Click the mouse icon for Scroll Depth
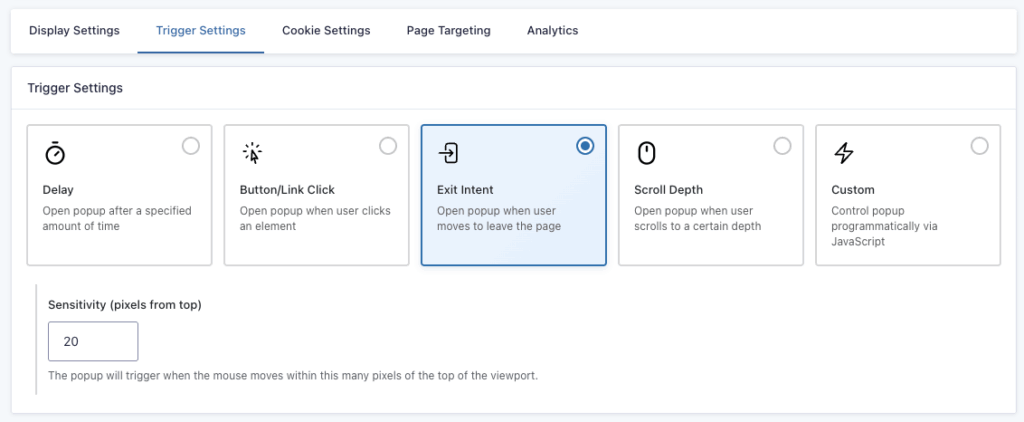This screenshot has width=1024, height=422. pos(646,153)
